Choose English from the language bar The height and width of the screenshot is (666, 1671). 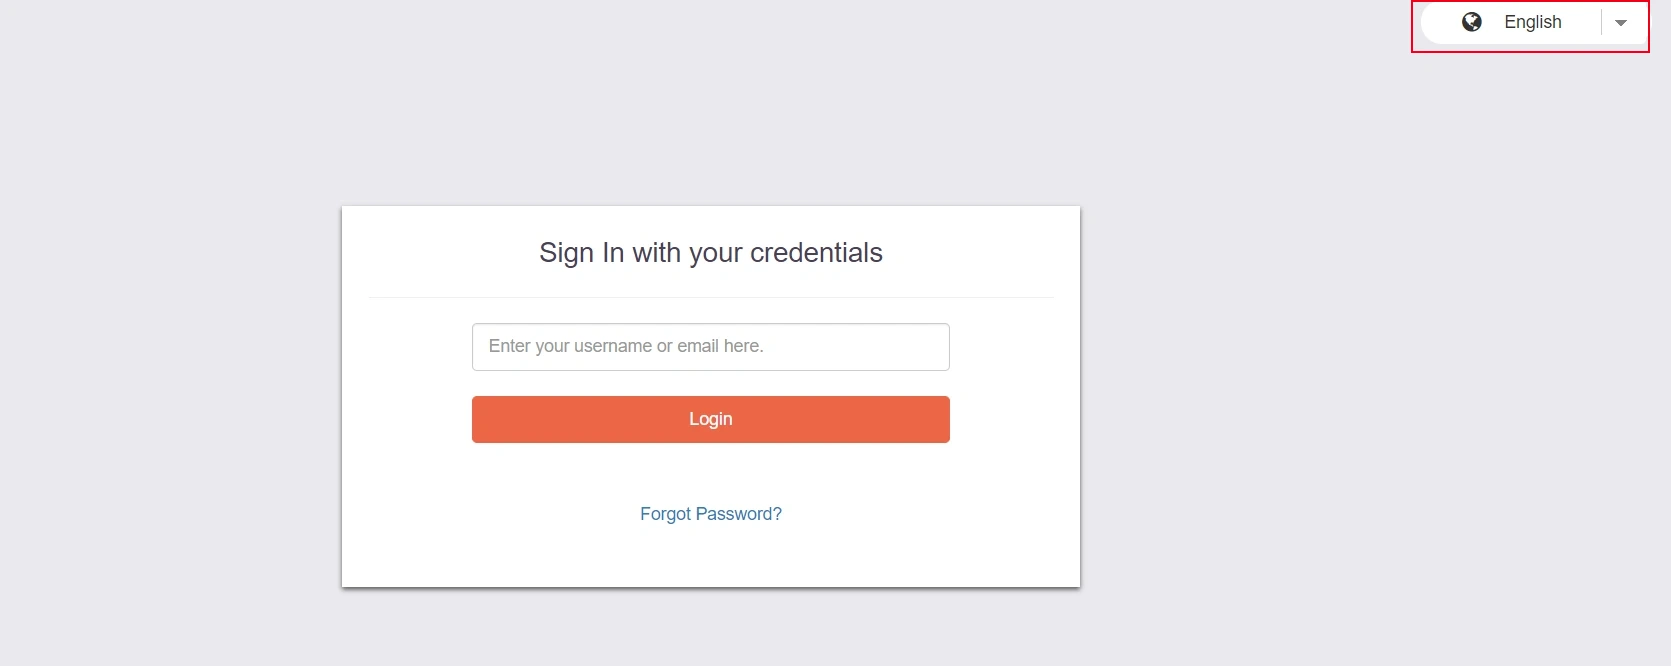[1532, 21]
